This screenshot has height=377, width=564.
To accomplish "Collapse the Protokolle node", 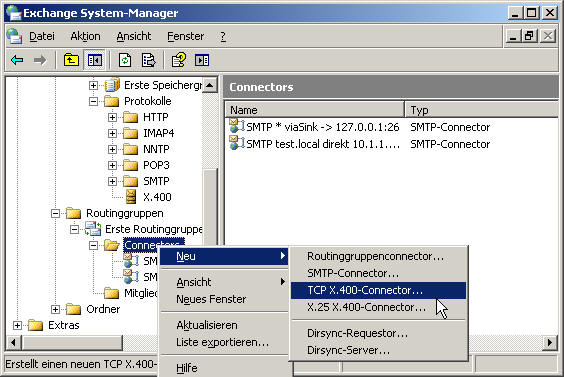I will tap(93, 101).
